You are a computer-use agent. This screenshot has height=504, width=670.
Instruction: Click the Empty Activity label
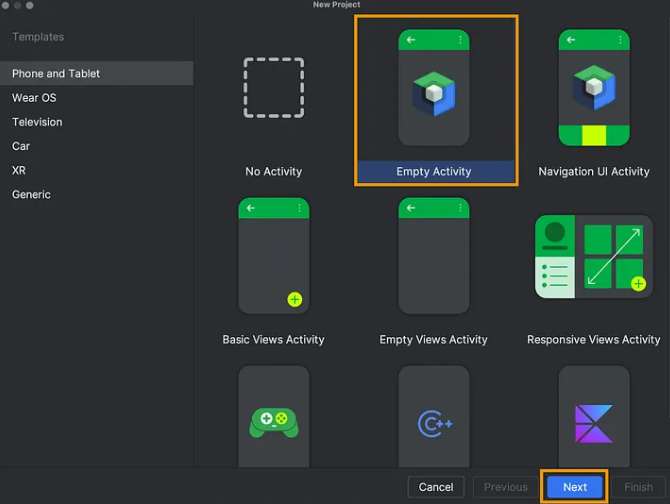tap(434, 171)
